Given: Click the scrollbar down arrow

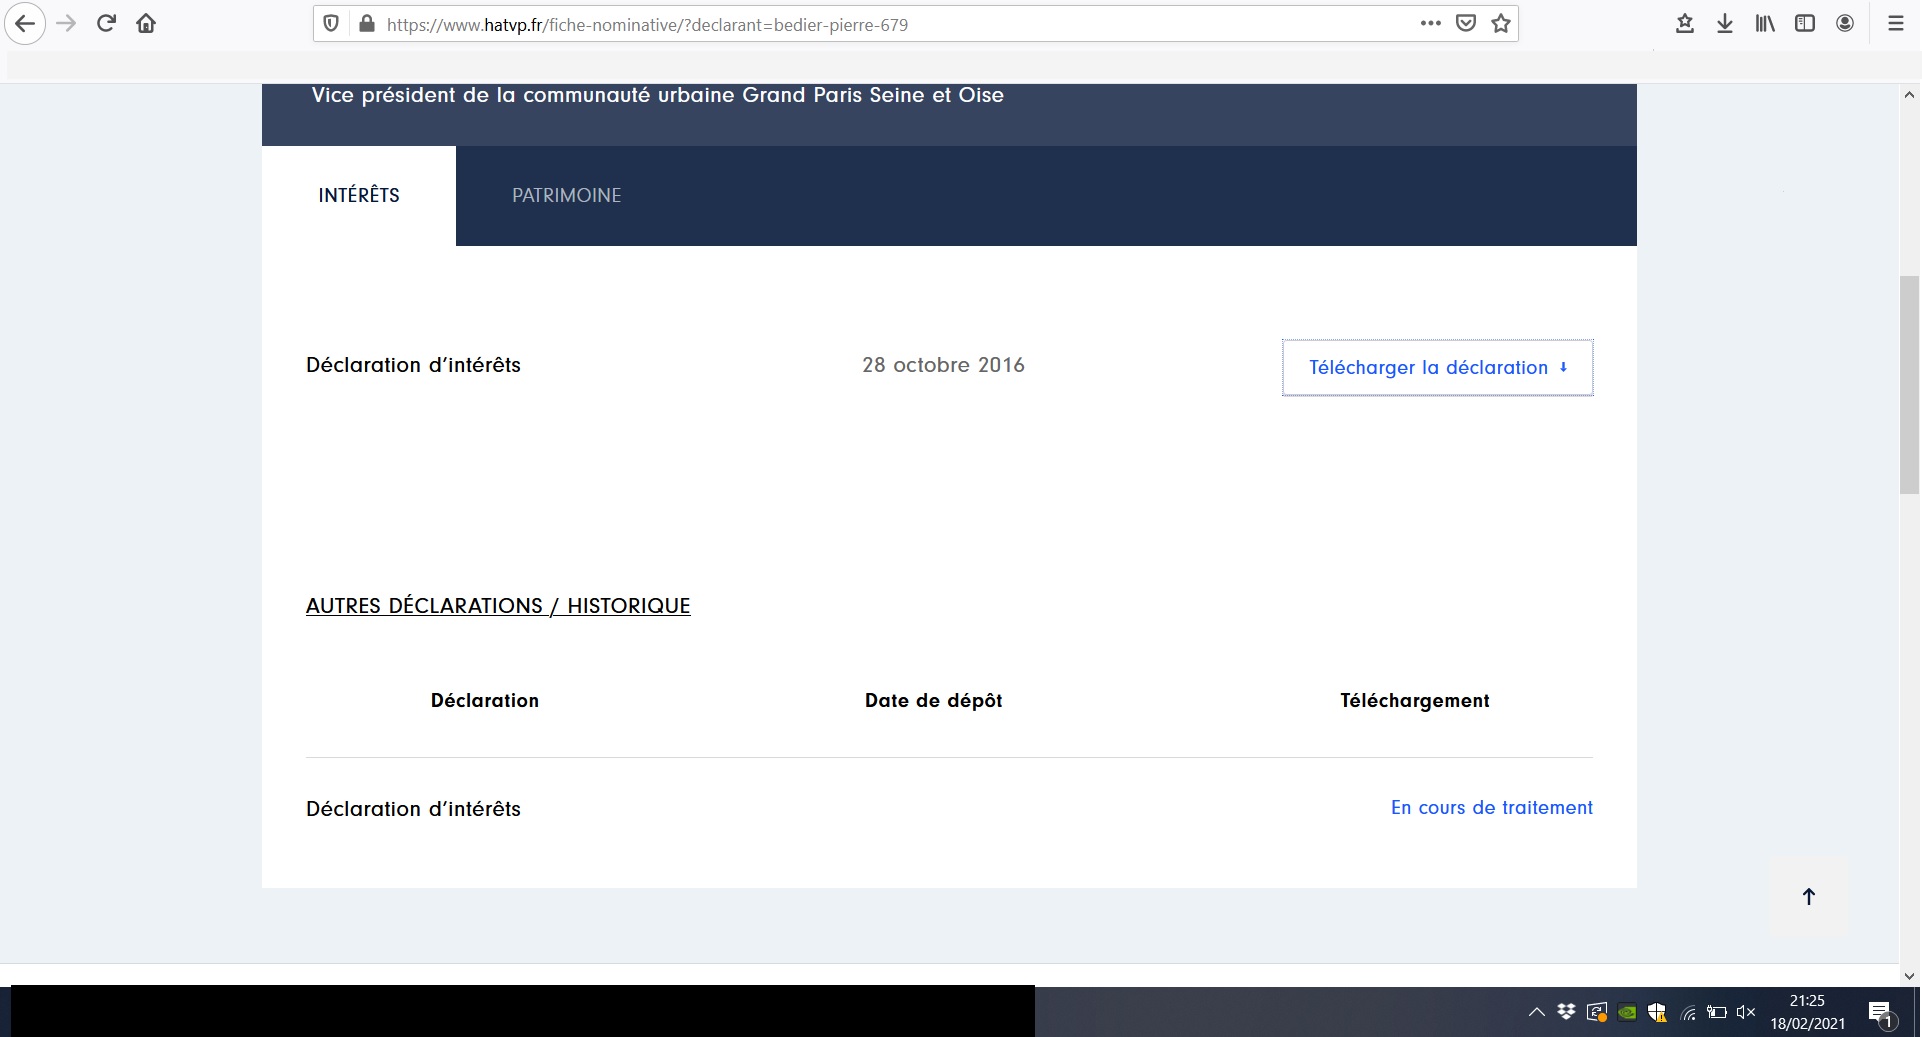Looking at the screenshot, I should (x=1909, y=976).
